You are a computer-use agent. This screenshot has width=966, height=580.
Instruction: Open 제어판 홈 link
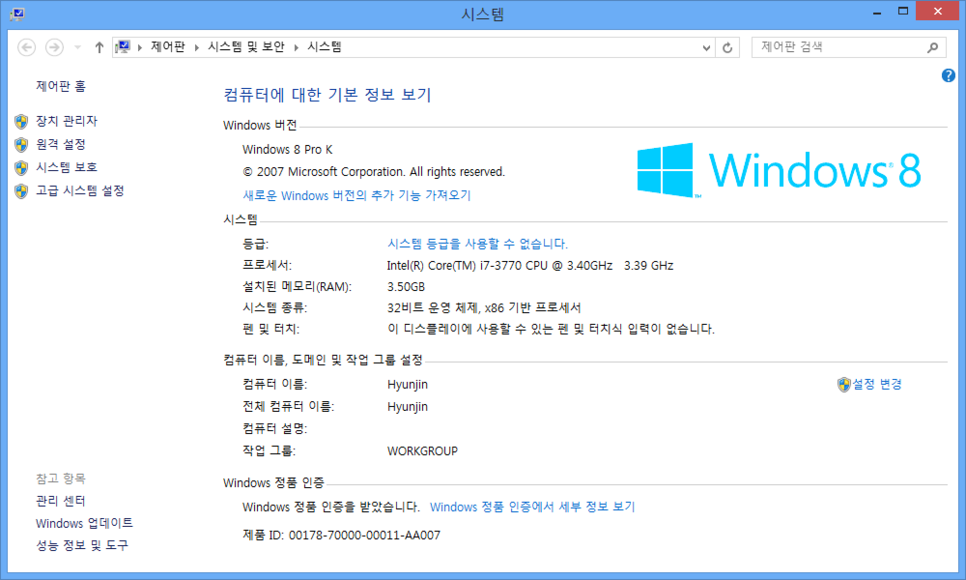(60, 86)
